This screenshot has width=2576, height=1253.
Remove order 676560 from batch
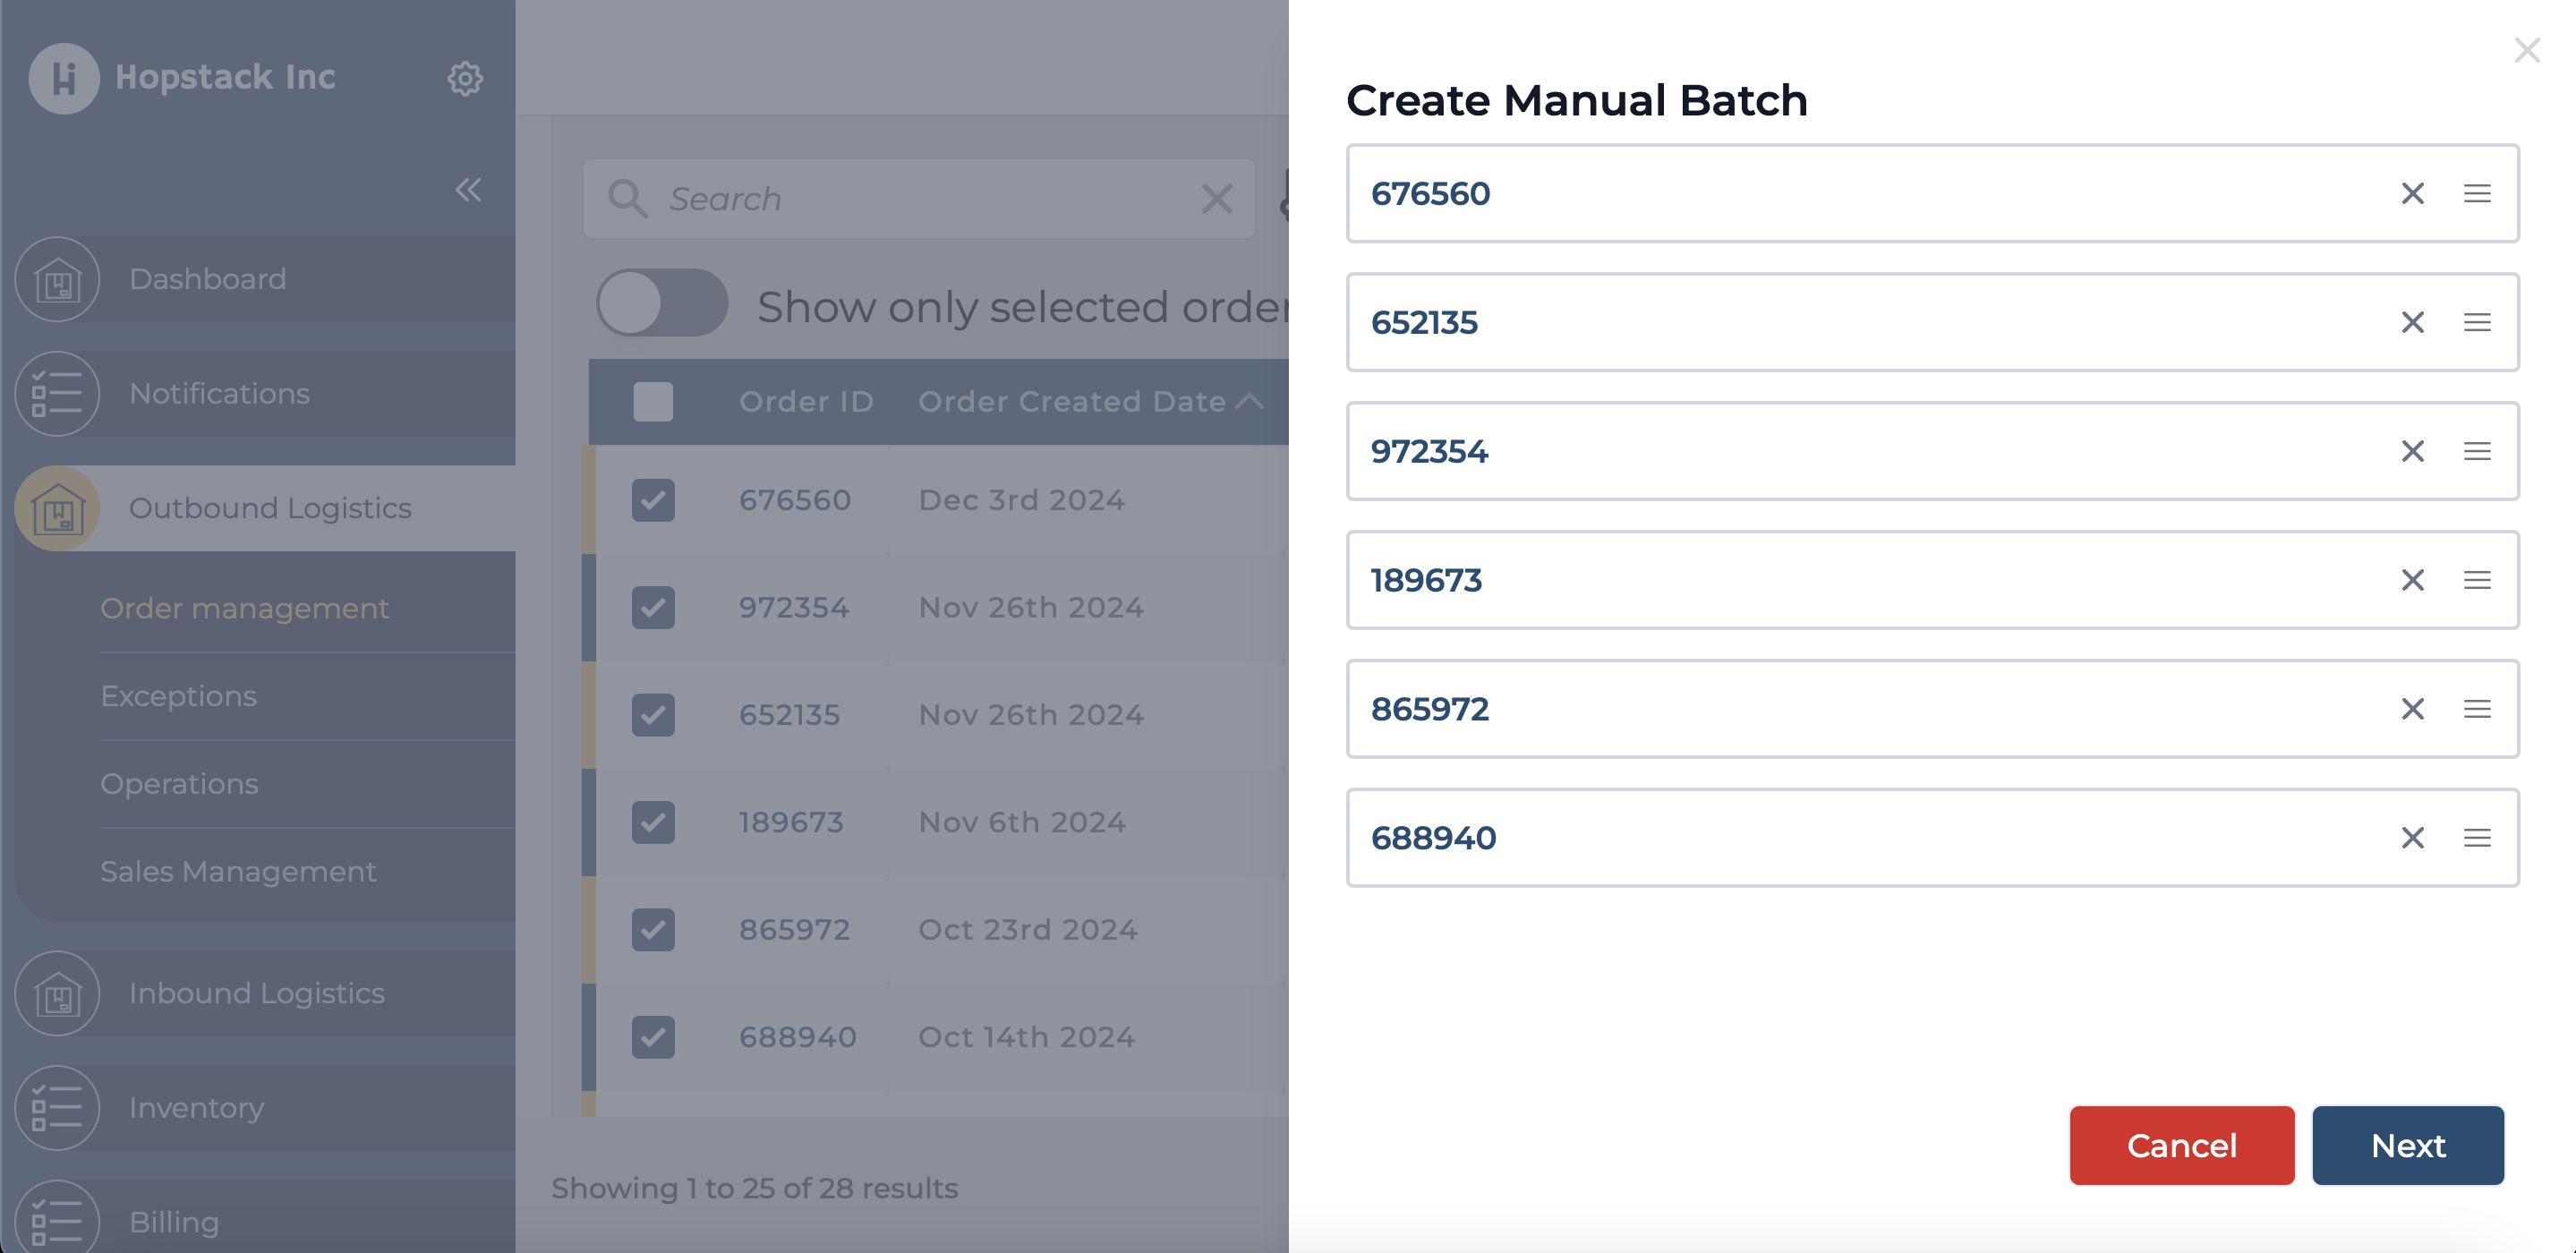pyautogui.click(x=2411, y=192)
